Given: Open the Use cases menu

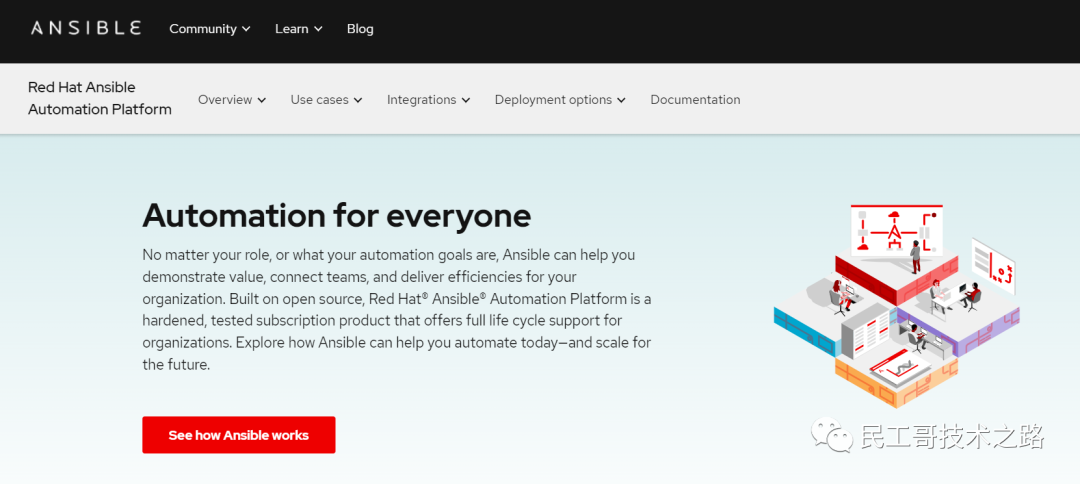Looking at the screenshot, I should [326, 100].
